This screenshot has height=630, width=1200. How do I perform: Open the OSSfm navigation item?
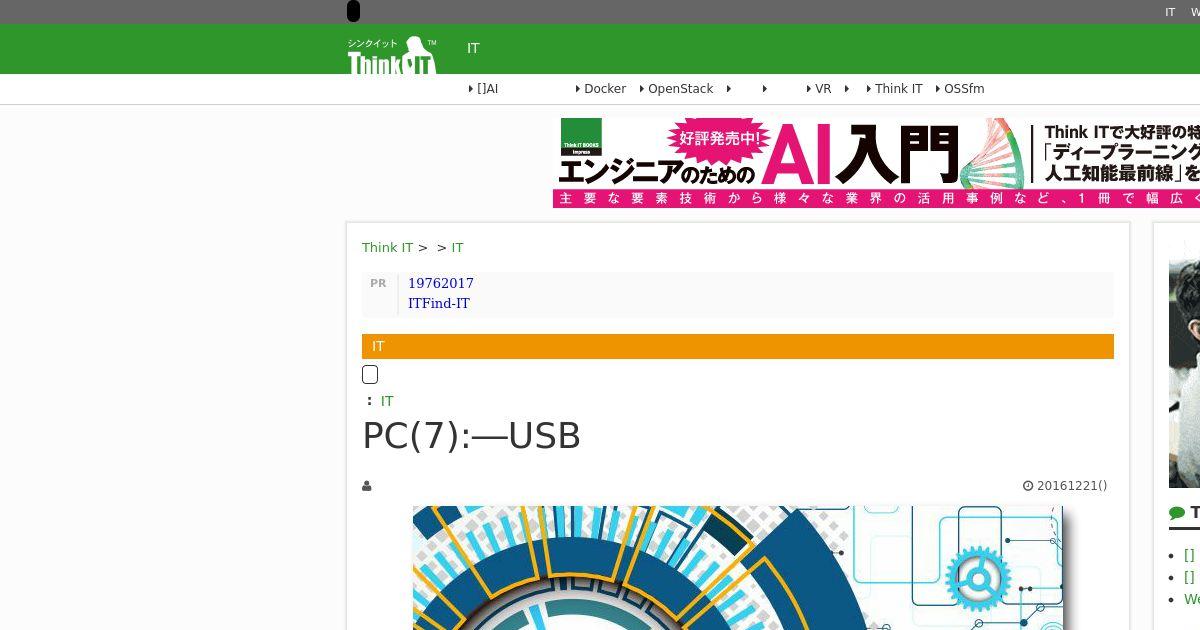[x=964, y=89]
